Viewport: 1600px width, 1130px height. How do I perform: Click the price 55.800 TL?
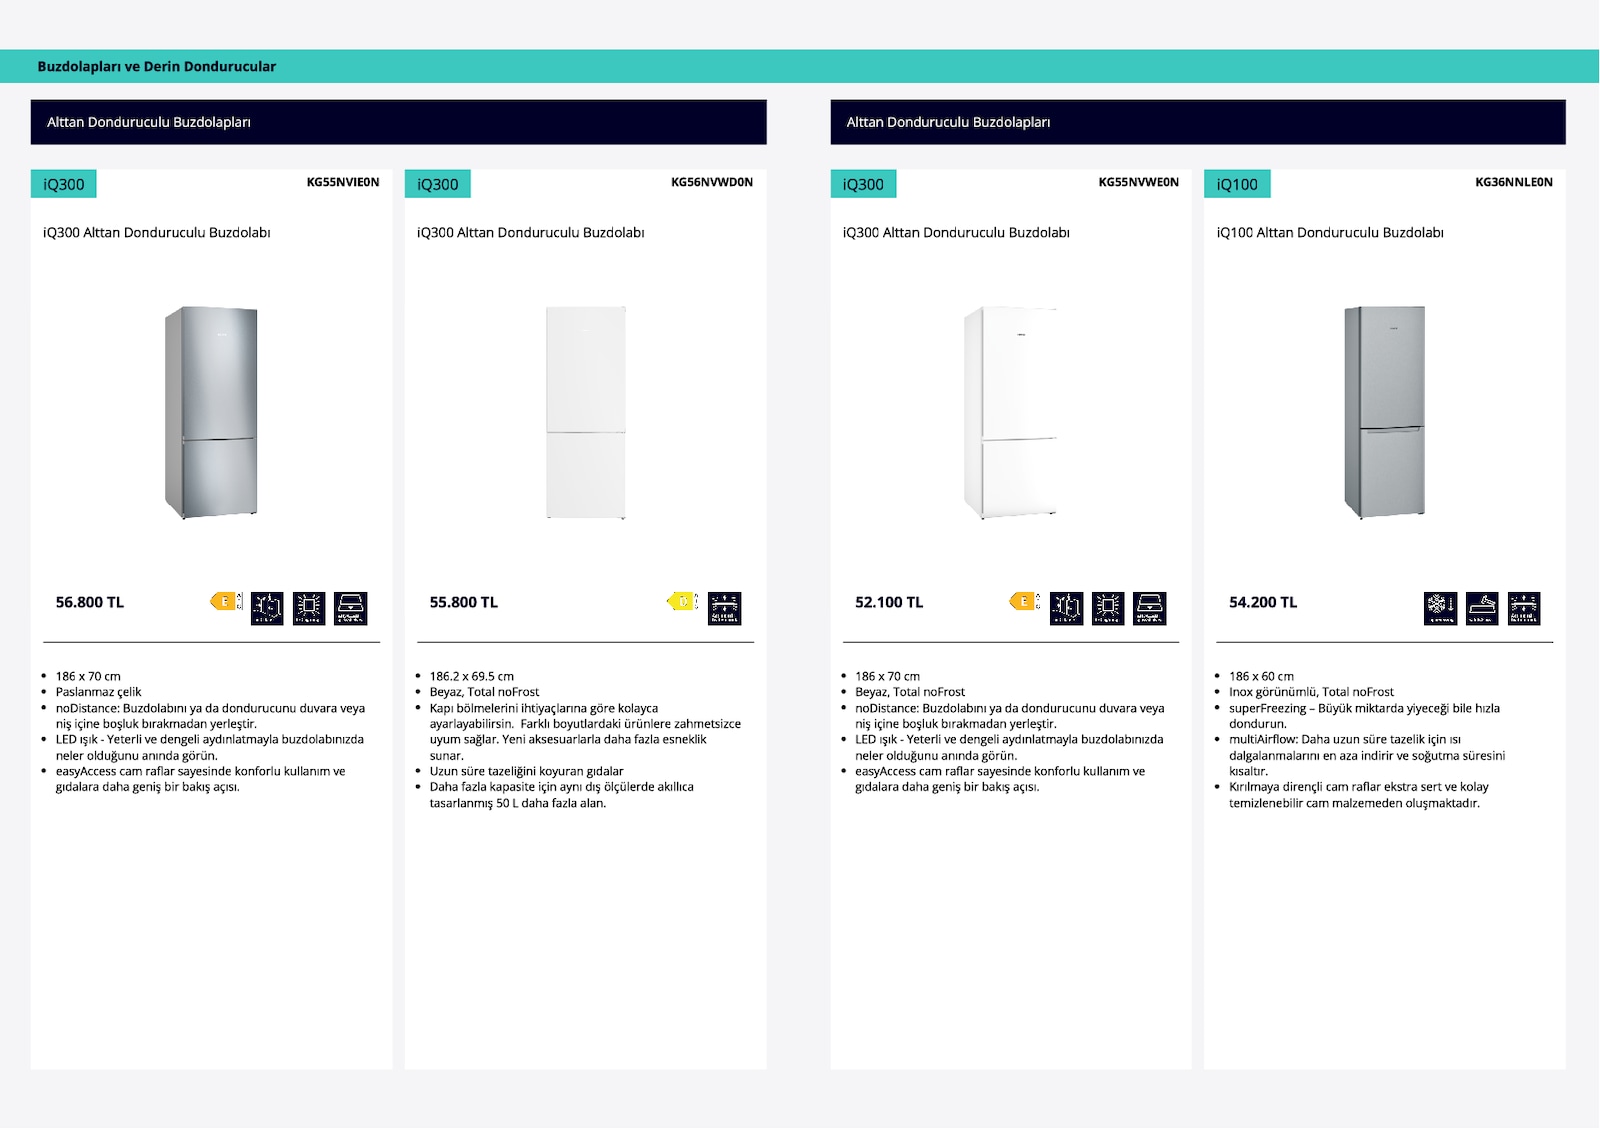pos(464,602)
